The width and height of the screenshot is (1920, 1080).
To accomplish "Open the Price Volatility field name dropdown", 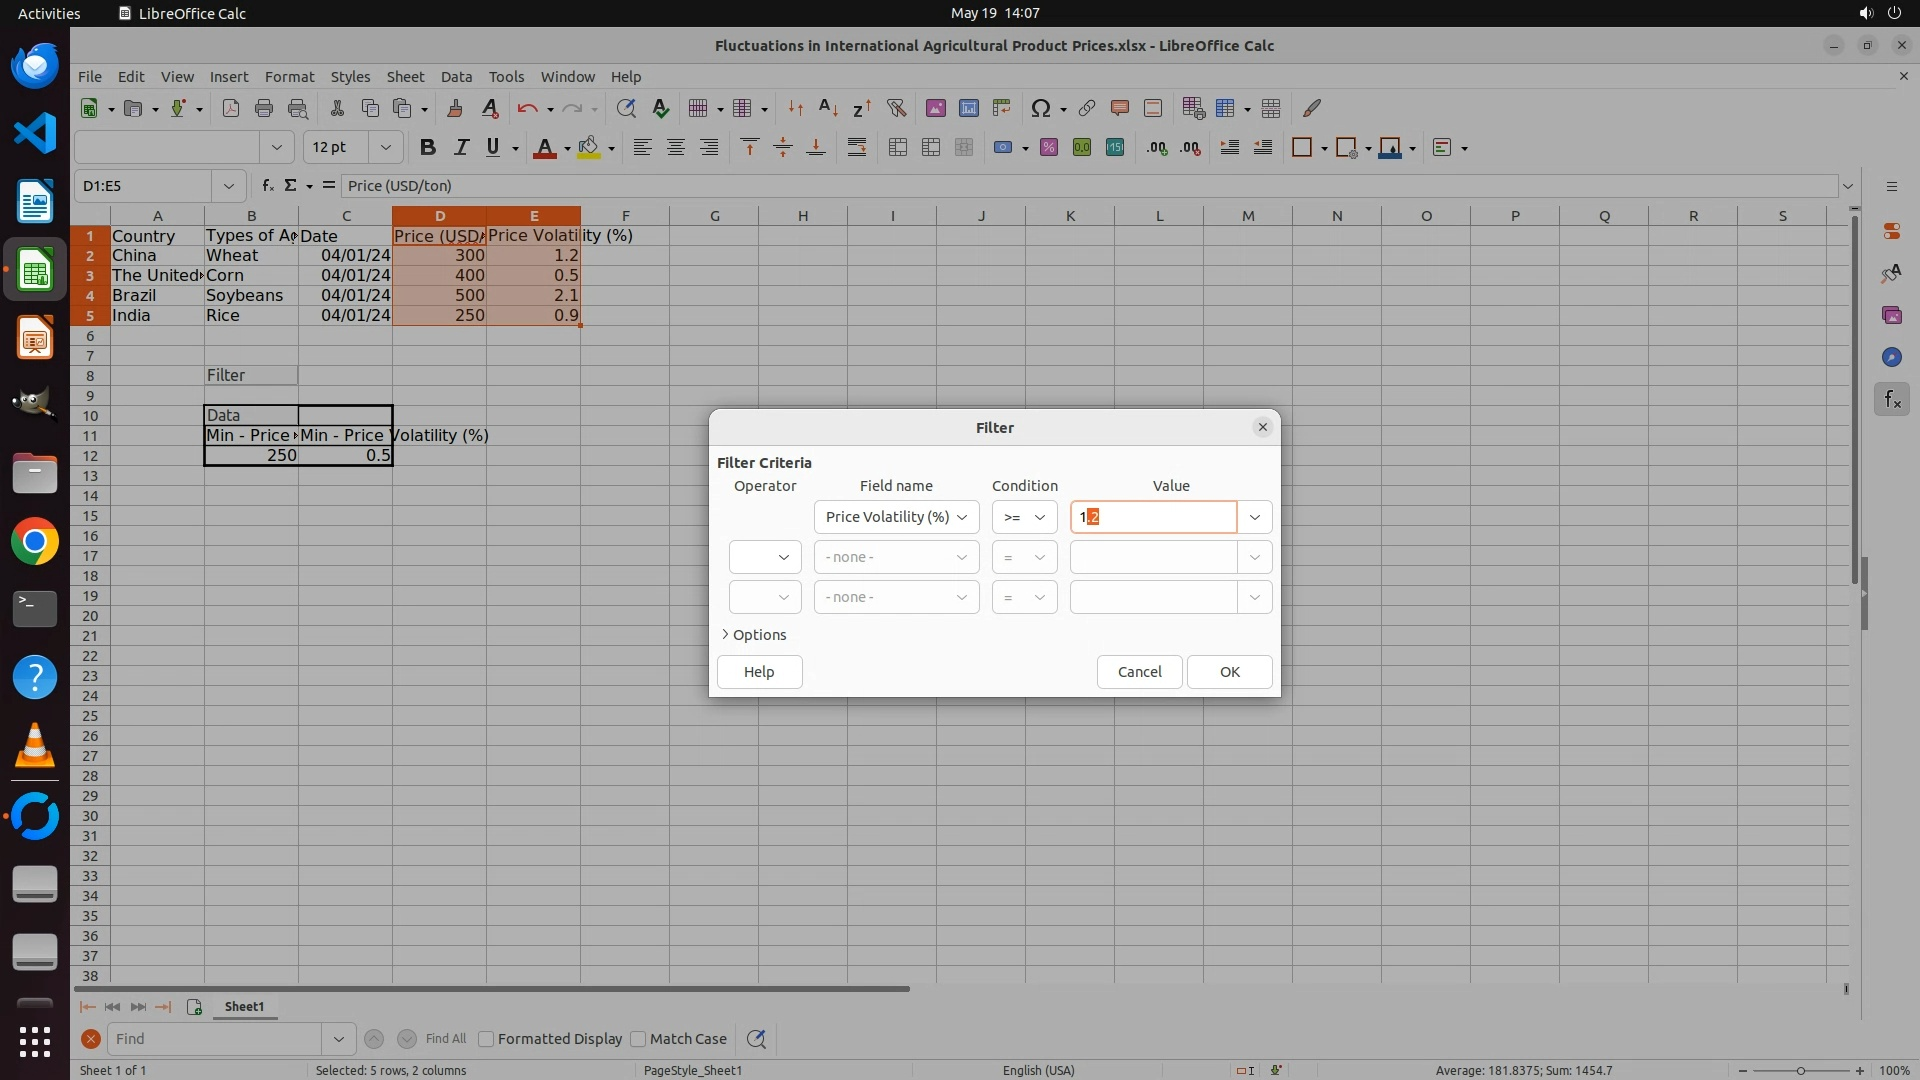I will (x=896, y=517).
